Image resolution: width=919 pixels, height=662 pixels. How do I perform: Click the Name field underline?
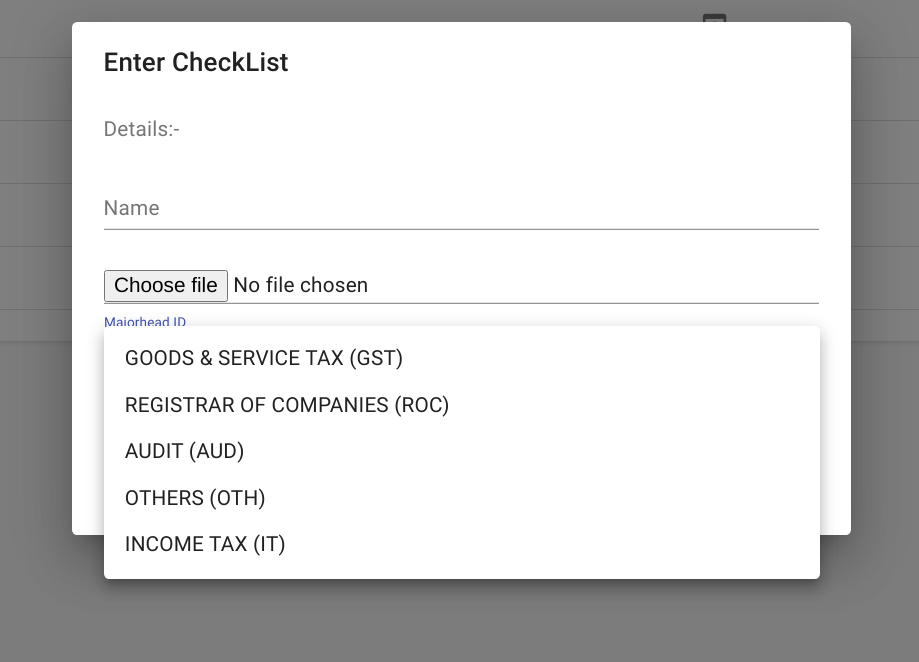(460, 229)
